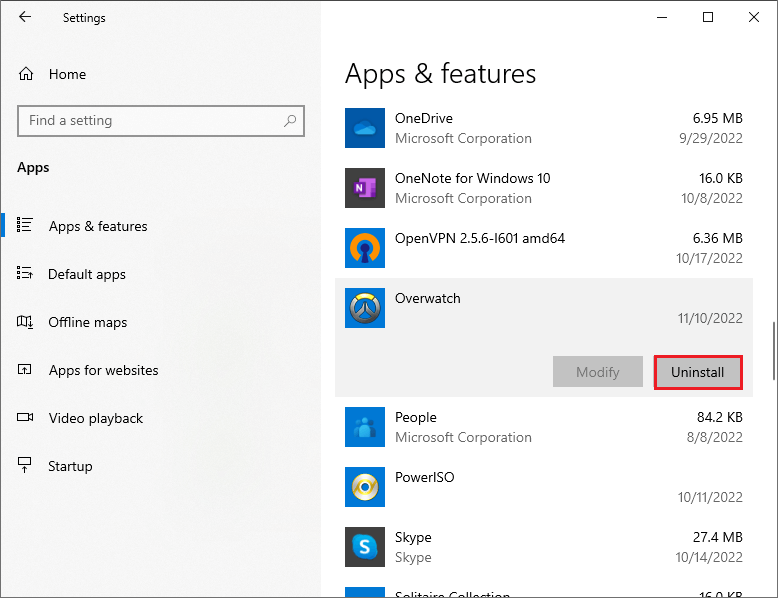
Task: Select the Skype app name
Action: [413, 537]
